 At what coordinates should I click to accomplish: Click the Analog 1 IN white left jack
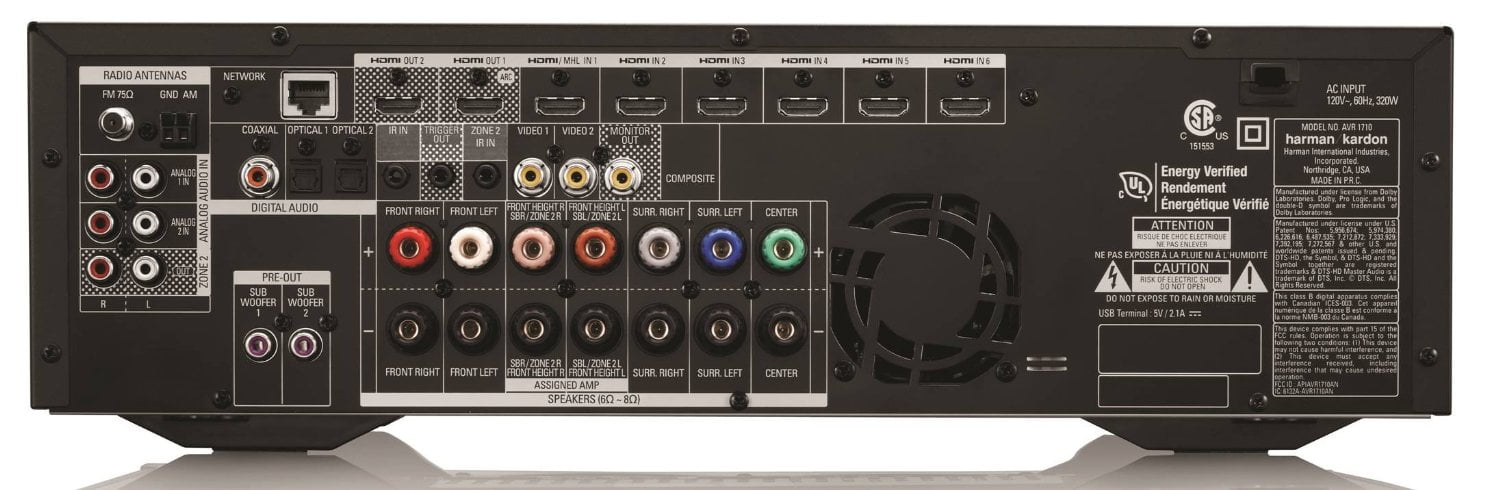pyautogui.click(x=147, y=179)
